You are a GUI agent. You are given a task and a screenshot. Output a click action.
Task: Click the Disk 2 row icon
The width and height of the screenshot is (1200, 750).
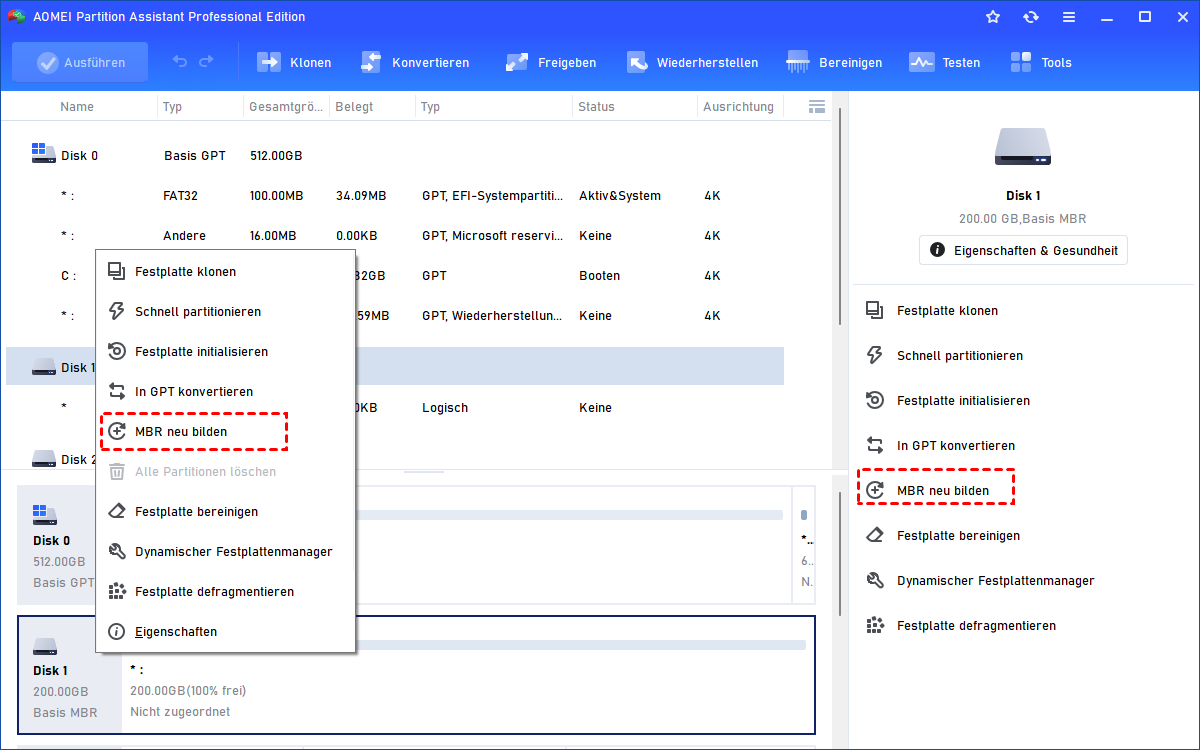click(43, 458)
